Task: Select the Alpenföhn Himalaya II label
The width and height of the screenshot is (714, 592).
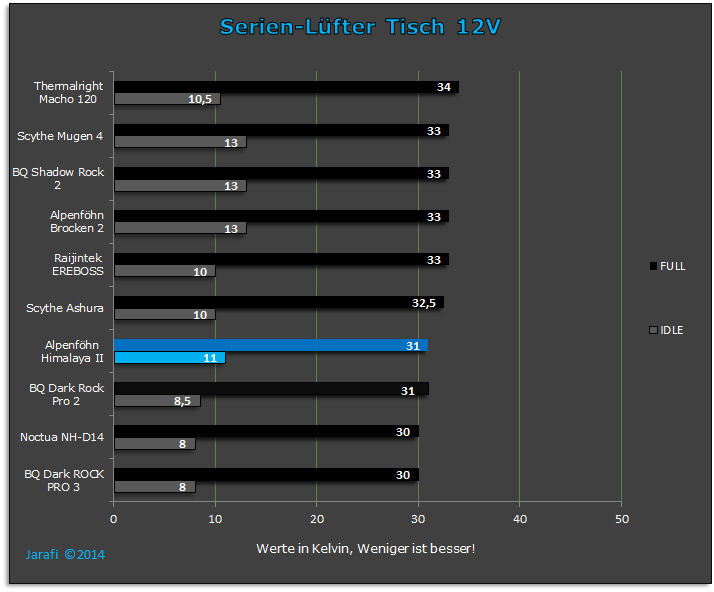Action: click(x=72, y=352)
